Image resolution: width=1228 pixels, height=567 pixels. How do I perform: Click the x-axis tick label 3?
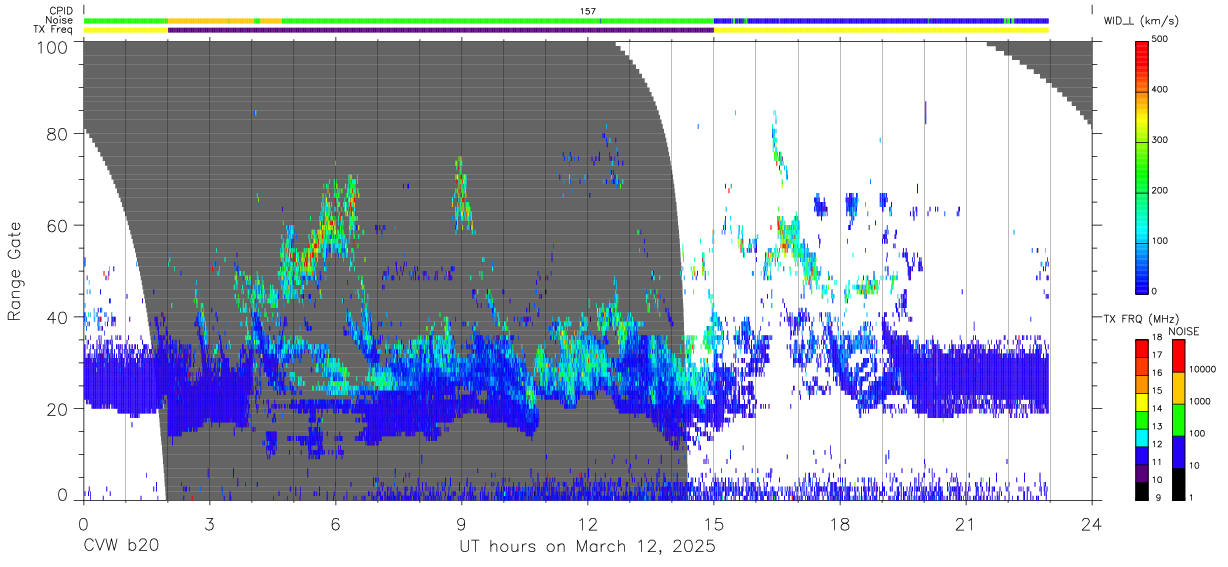209,523
